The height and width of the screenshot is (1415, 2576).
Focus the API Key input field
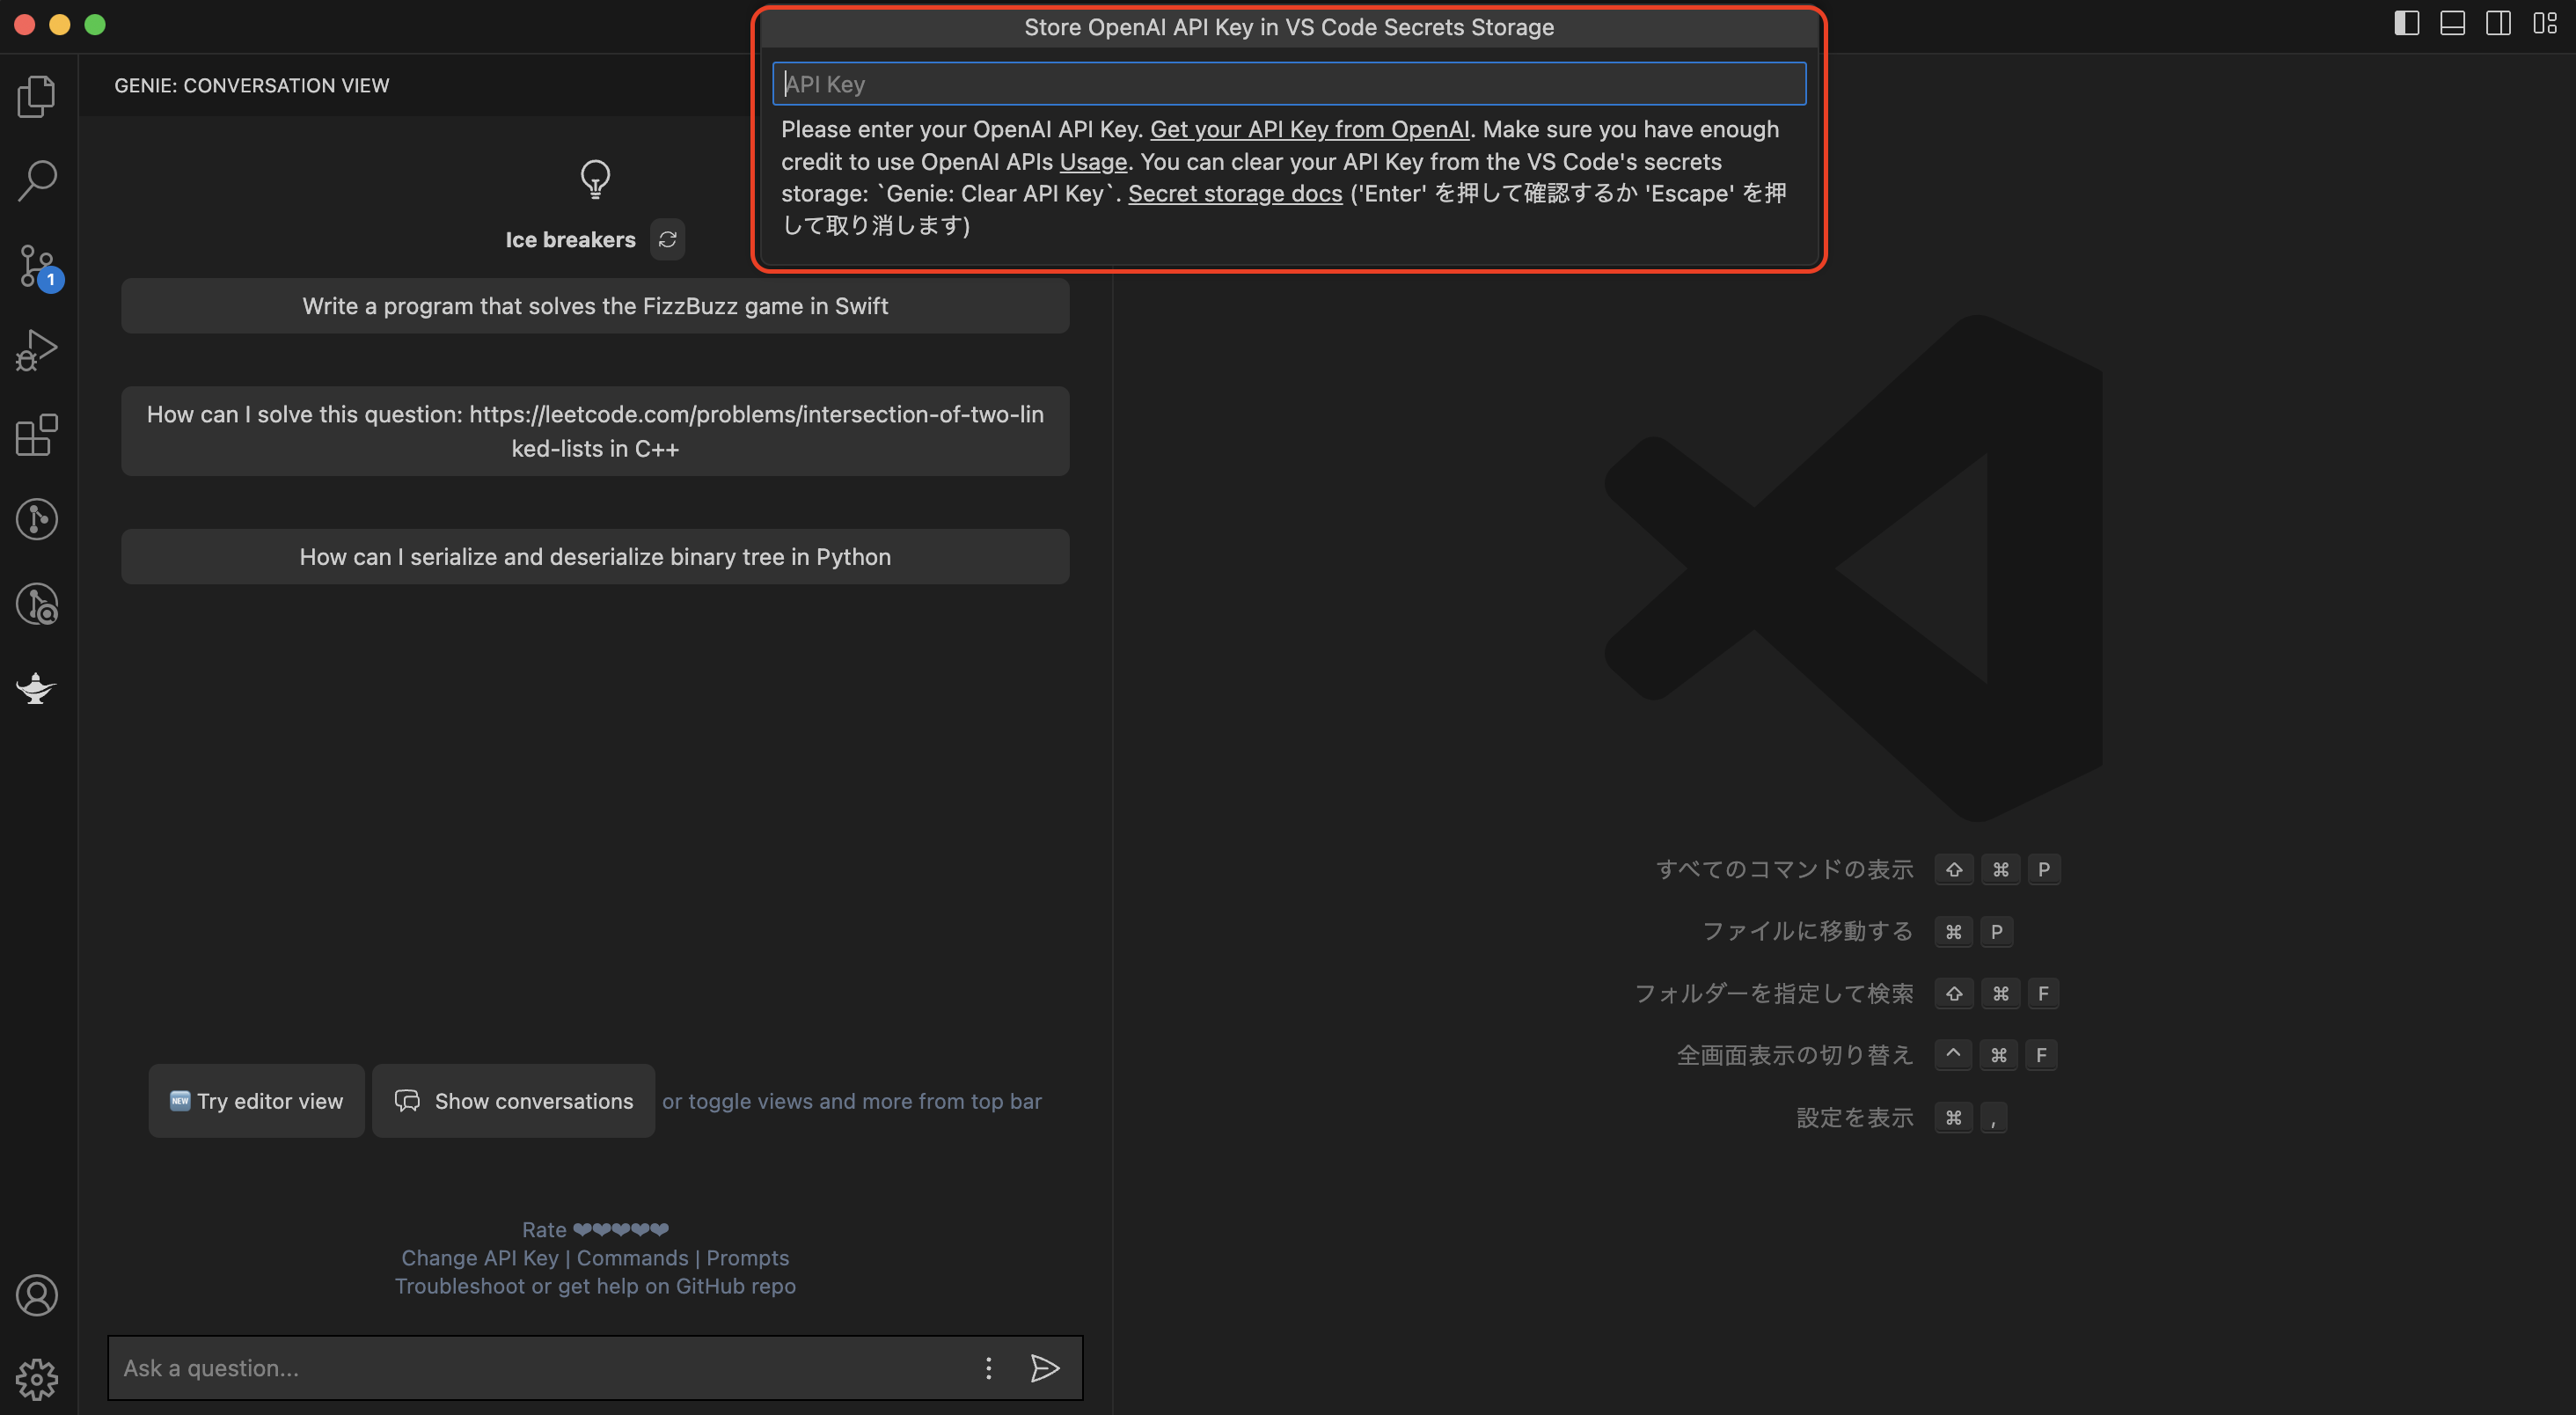[1288, 84]
